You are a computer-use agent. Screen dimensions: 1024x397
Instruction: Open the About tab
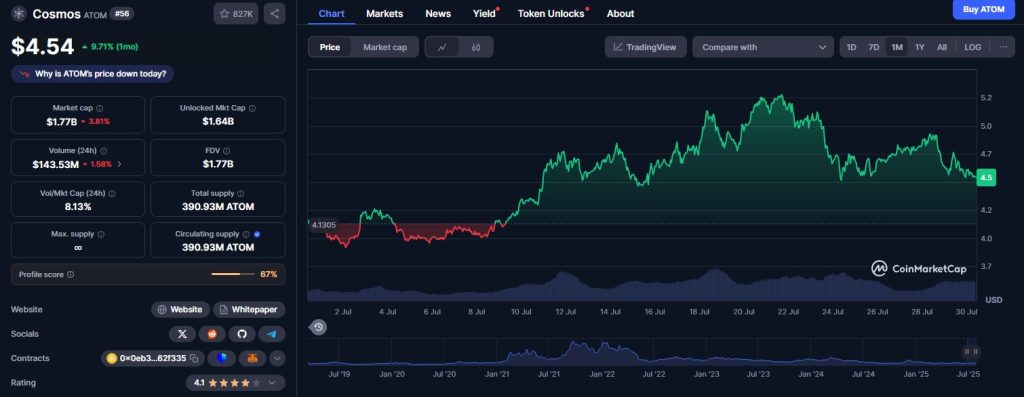[620, 13]
